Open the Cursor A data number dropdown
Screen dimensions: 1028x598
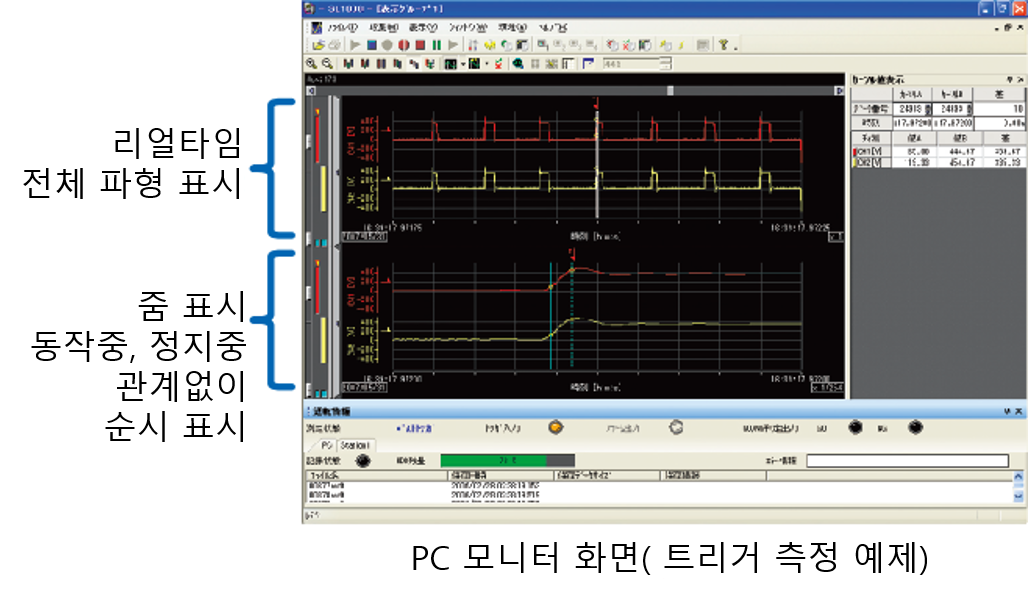pyautogui.click(x=928, y=109)
